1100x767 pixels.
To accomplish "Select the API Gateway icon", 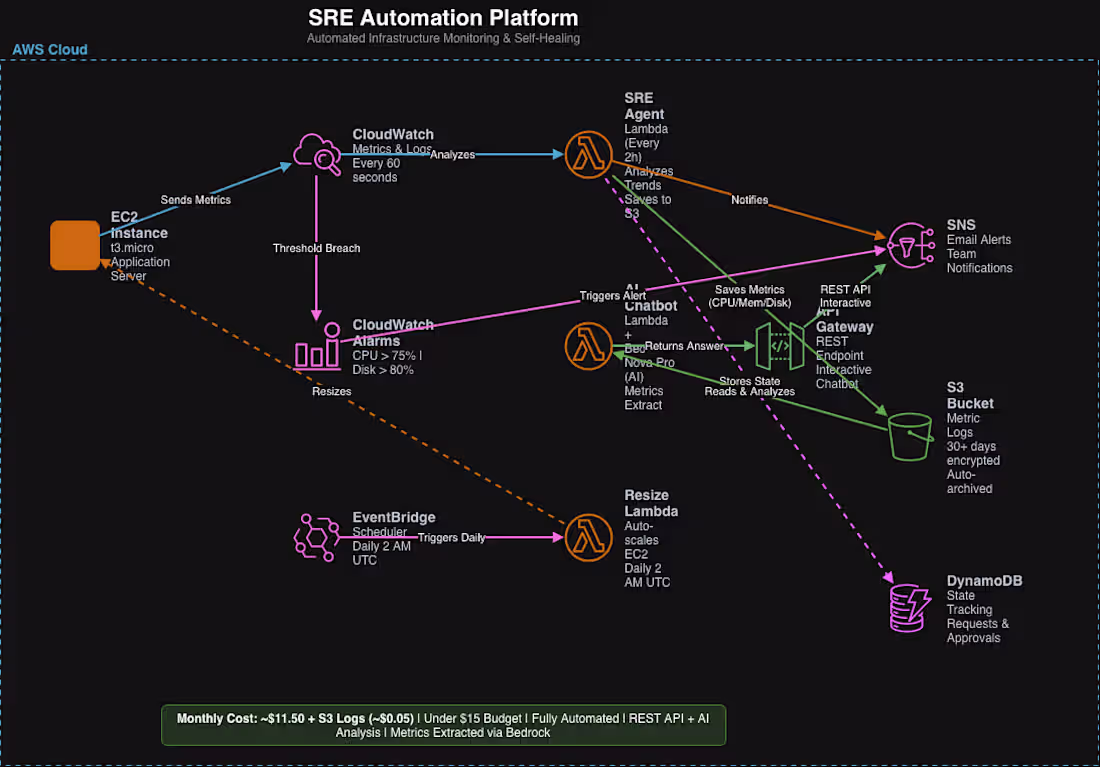I will point(779,346).
